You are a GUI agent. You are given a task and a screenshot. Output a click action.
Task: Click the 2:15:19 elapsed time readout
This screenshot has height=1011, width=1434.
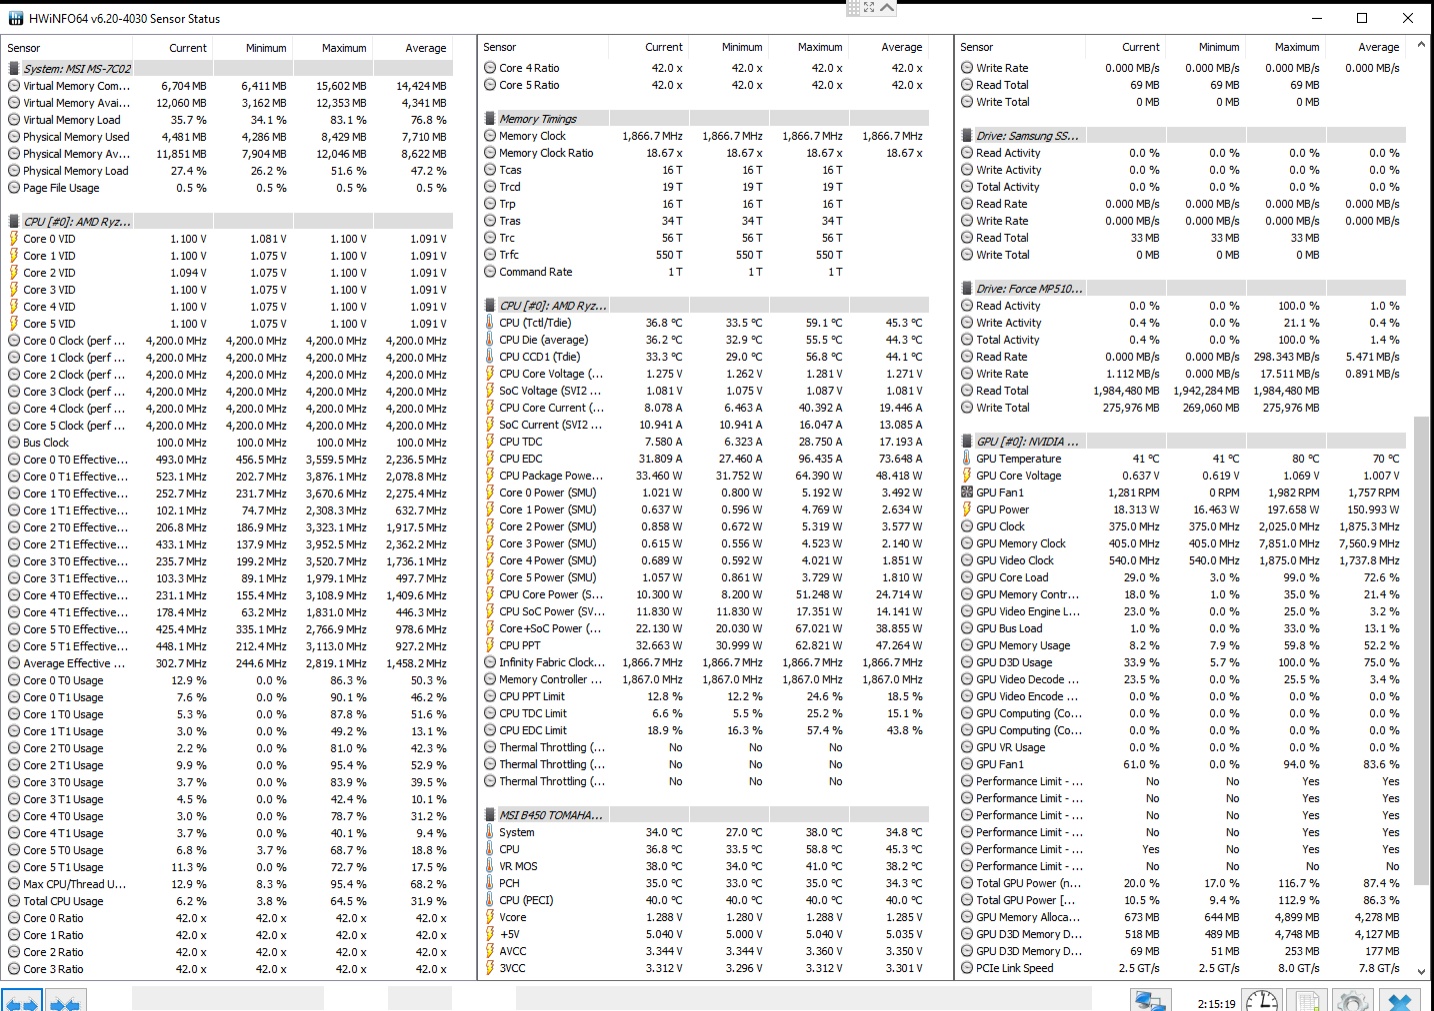pyautogui.click(x=1216, y=1003)
